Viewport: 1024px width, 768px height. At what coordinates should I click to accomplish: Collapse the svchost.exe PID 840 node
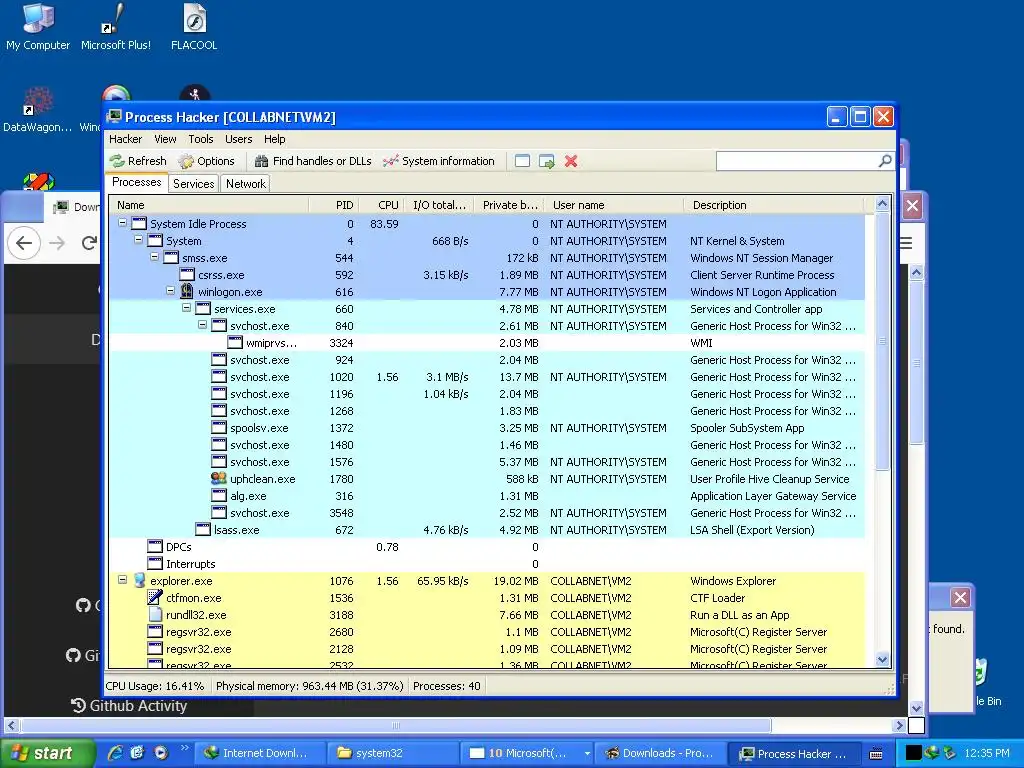[202, 325]
